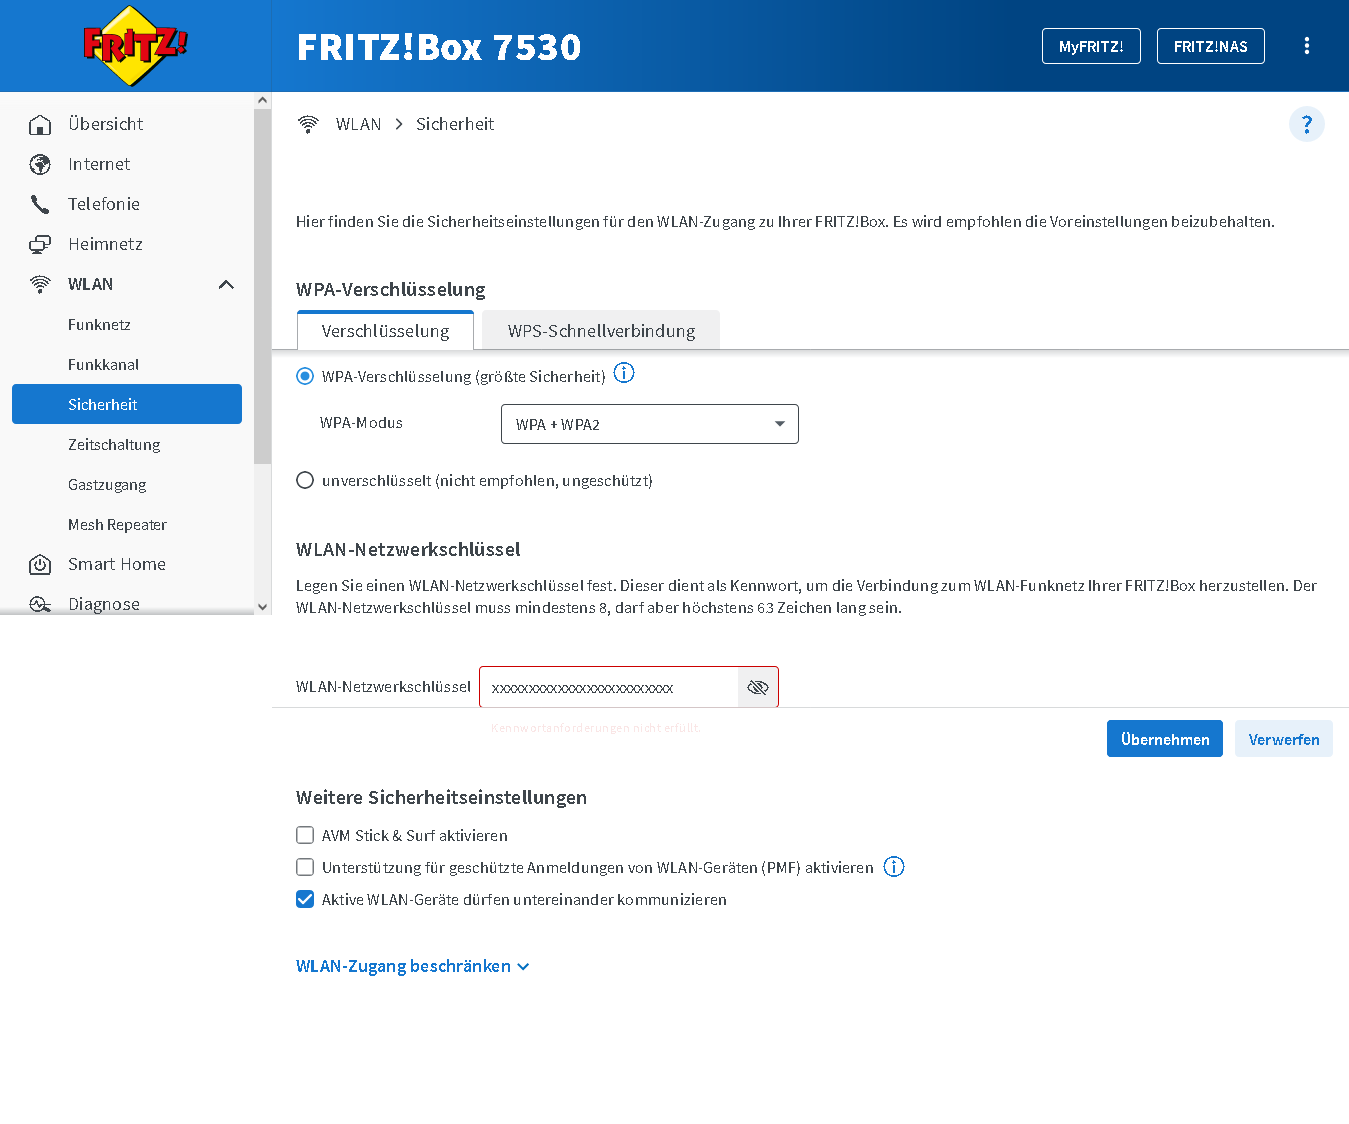The image size is (1349, 1124).
Task: Disable Aktive WLAN-Geräte dürfen untereinander kommunizieren
Action: [305, 899]
